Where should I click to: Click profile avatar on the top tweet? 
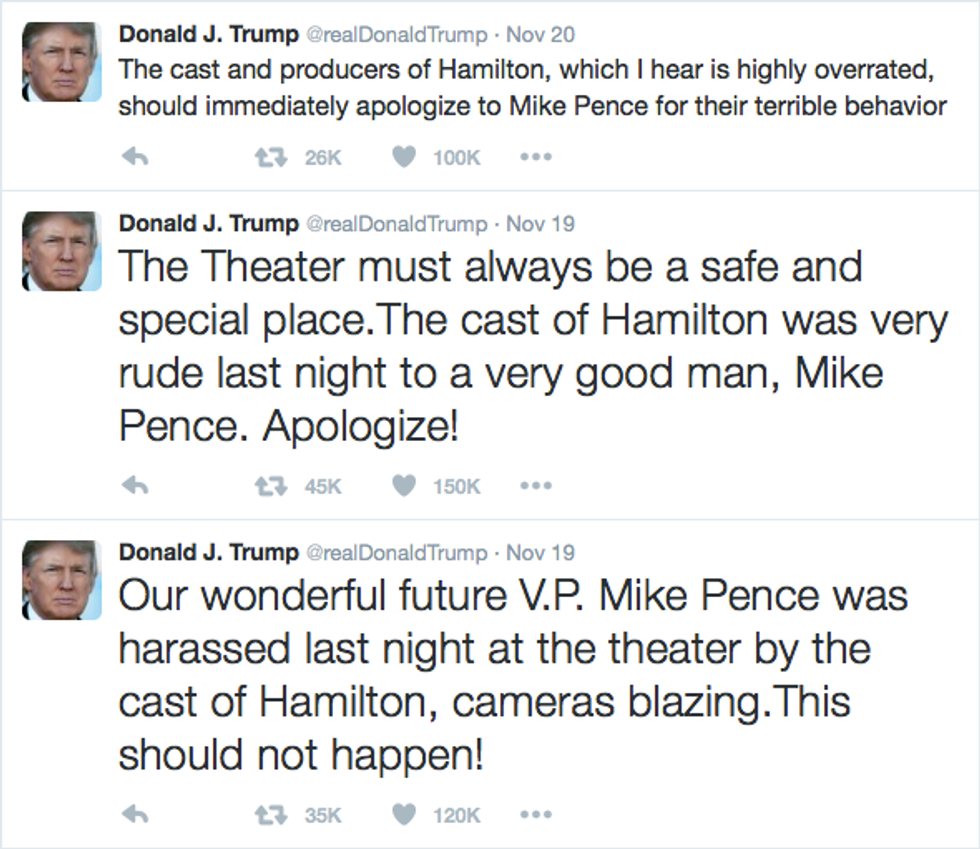(x=61, y=61)
